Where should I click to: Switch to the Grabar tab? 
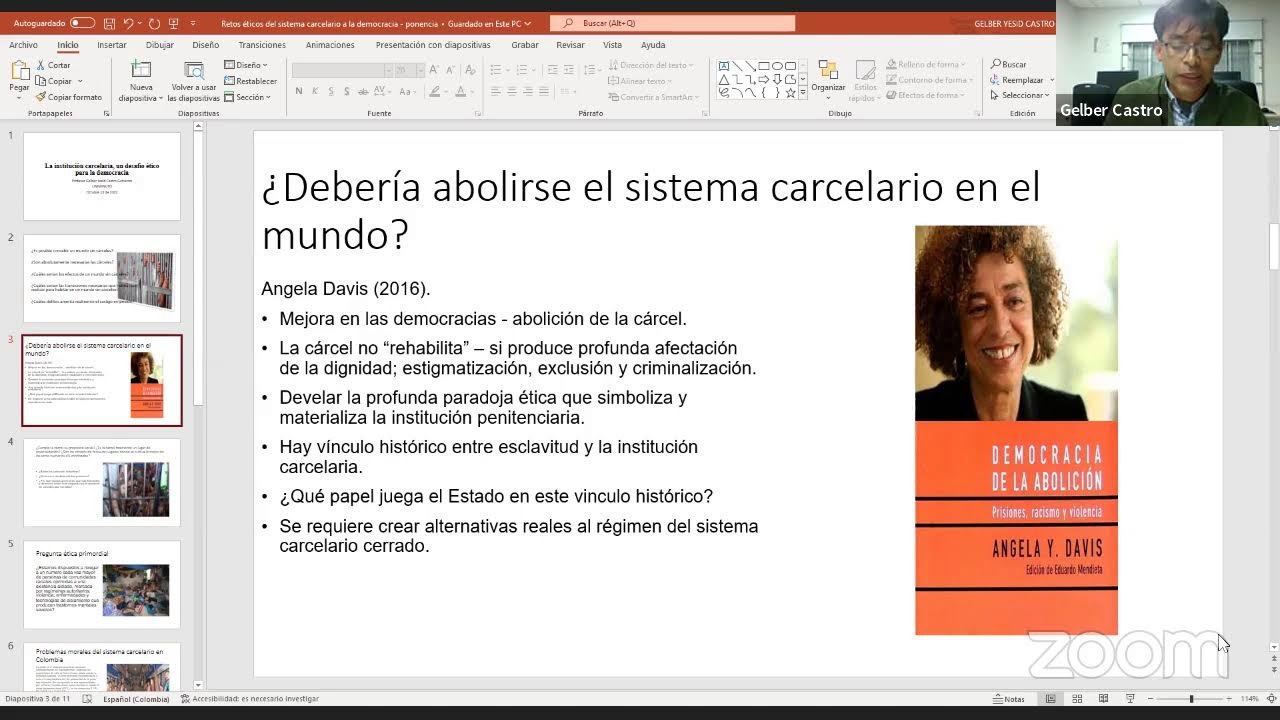tap(525, 45)
